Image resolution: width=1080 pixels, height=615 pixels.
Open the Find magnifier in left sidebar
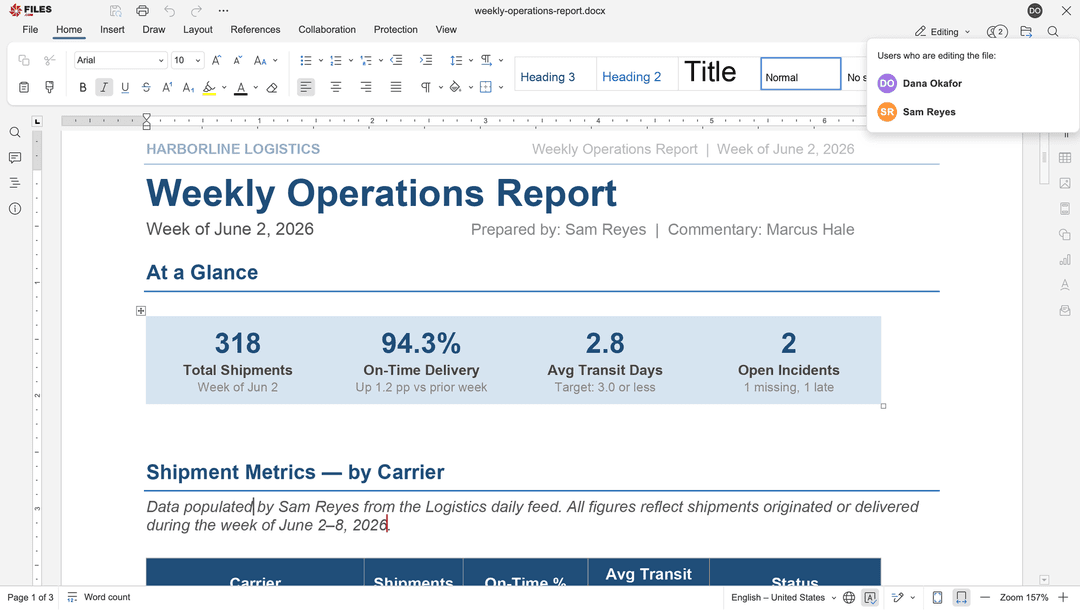coord(14,132)
